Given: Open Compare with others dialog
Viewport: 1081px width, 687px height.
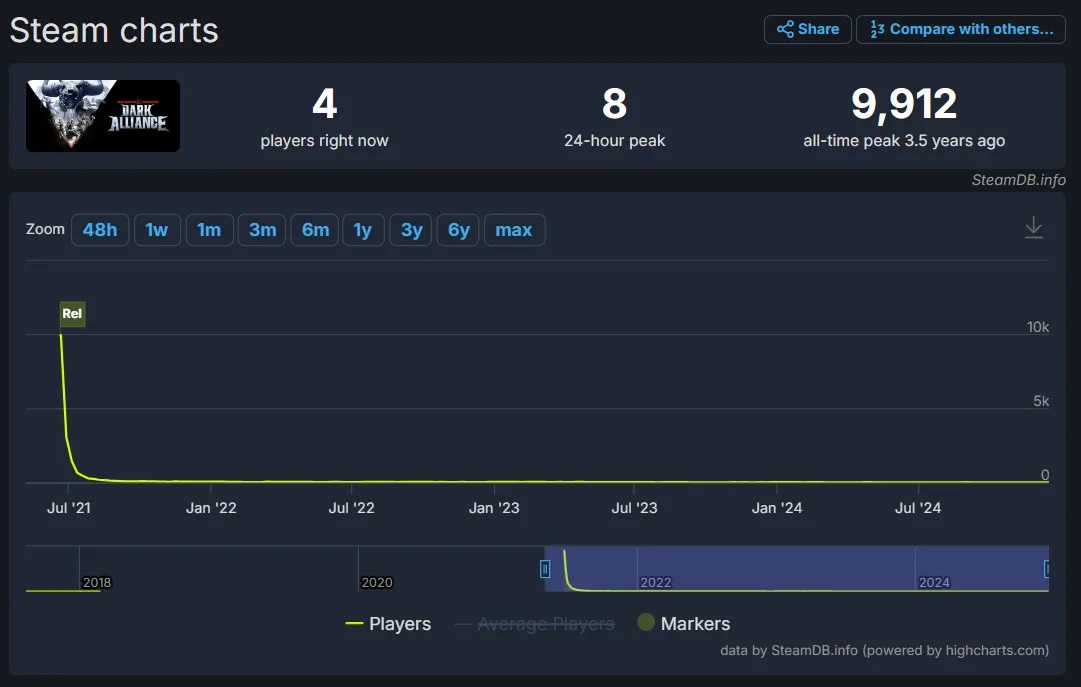Looking at the screenshot, I should pyautogui.click(x=960, y=29).
